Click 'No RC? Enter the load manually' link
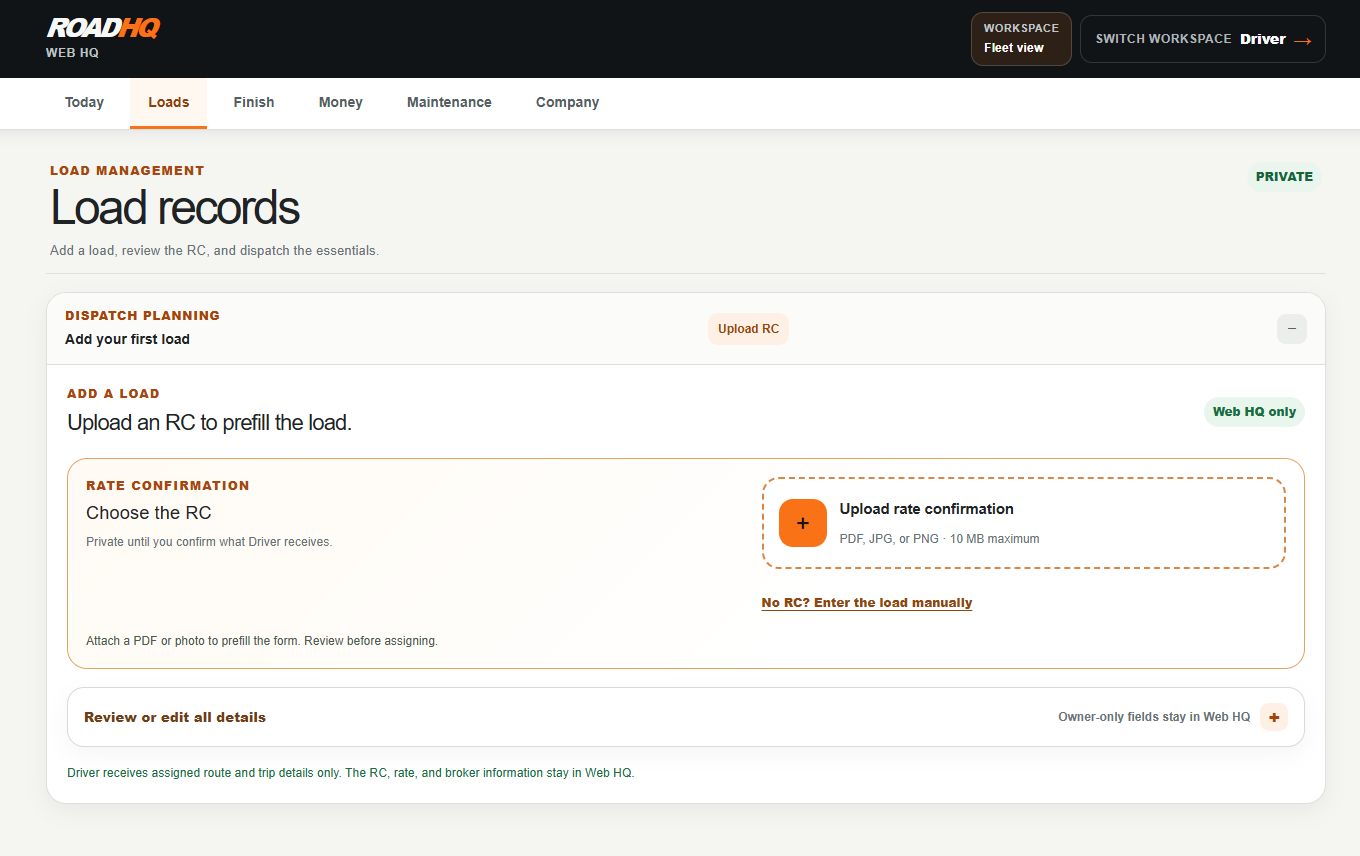Image resolution: width=1360 pixels, height=856 pixels. click(867, 603)
